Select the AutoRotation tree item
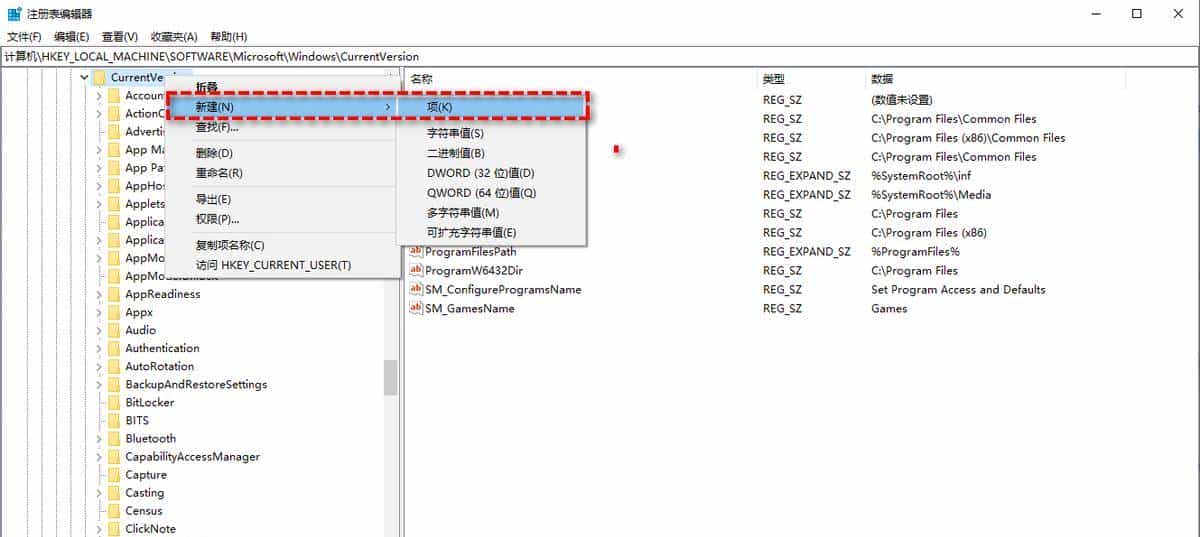Image resolution: width=1200 pixels, height=537 pixels. click(160, 366)
